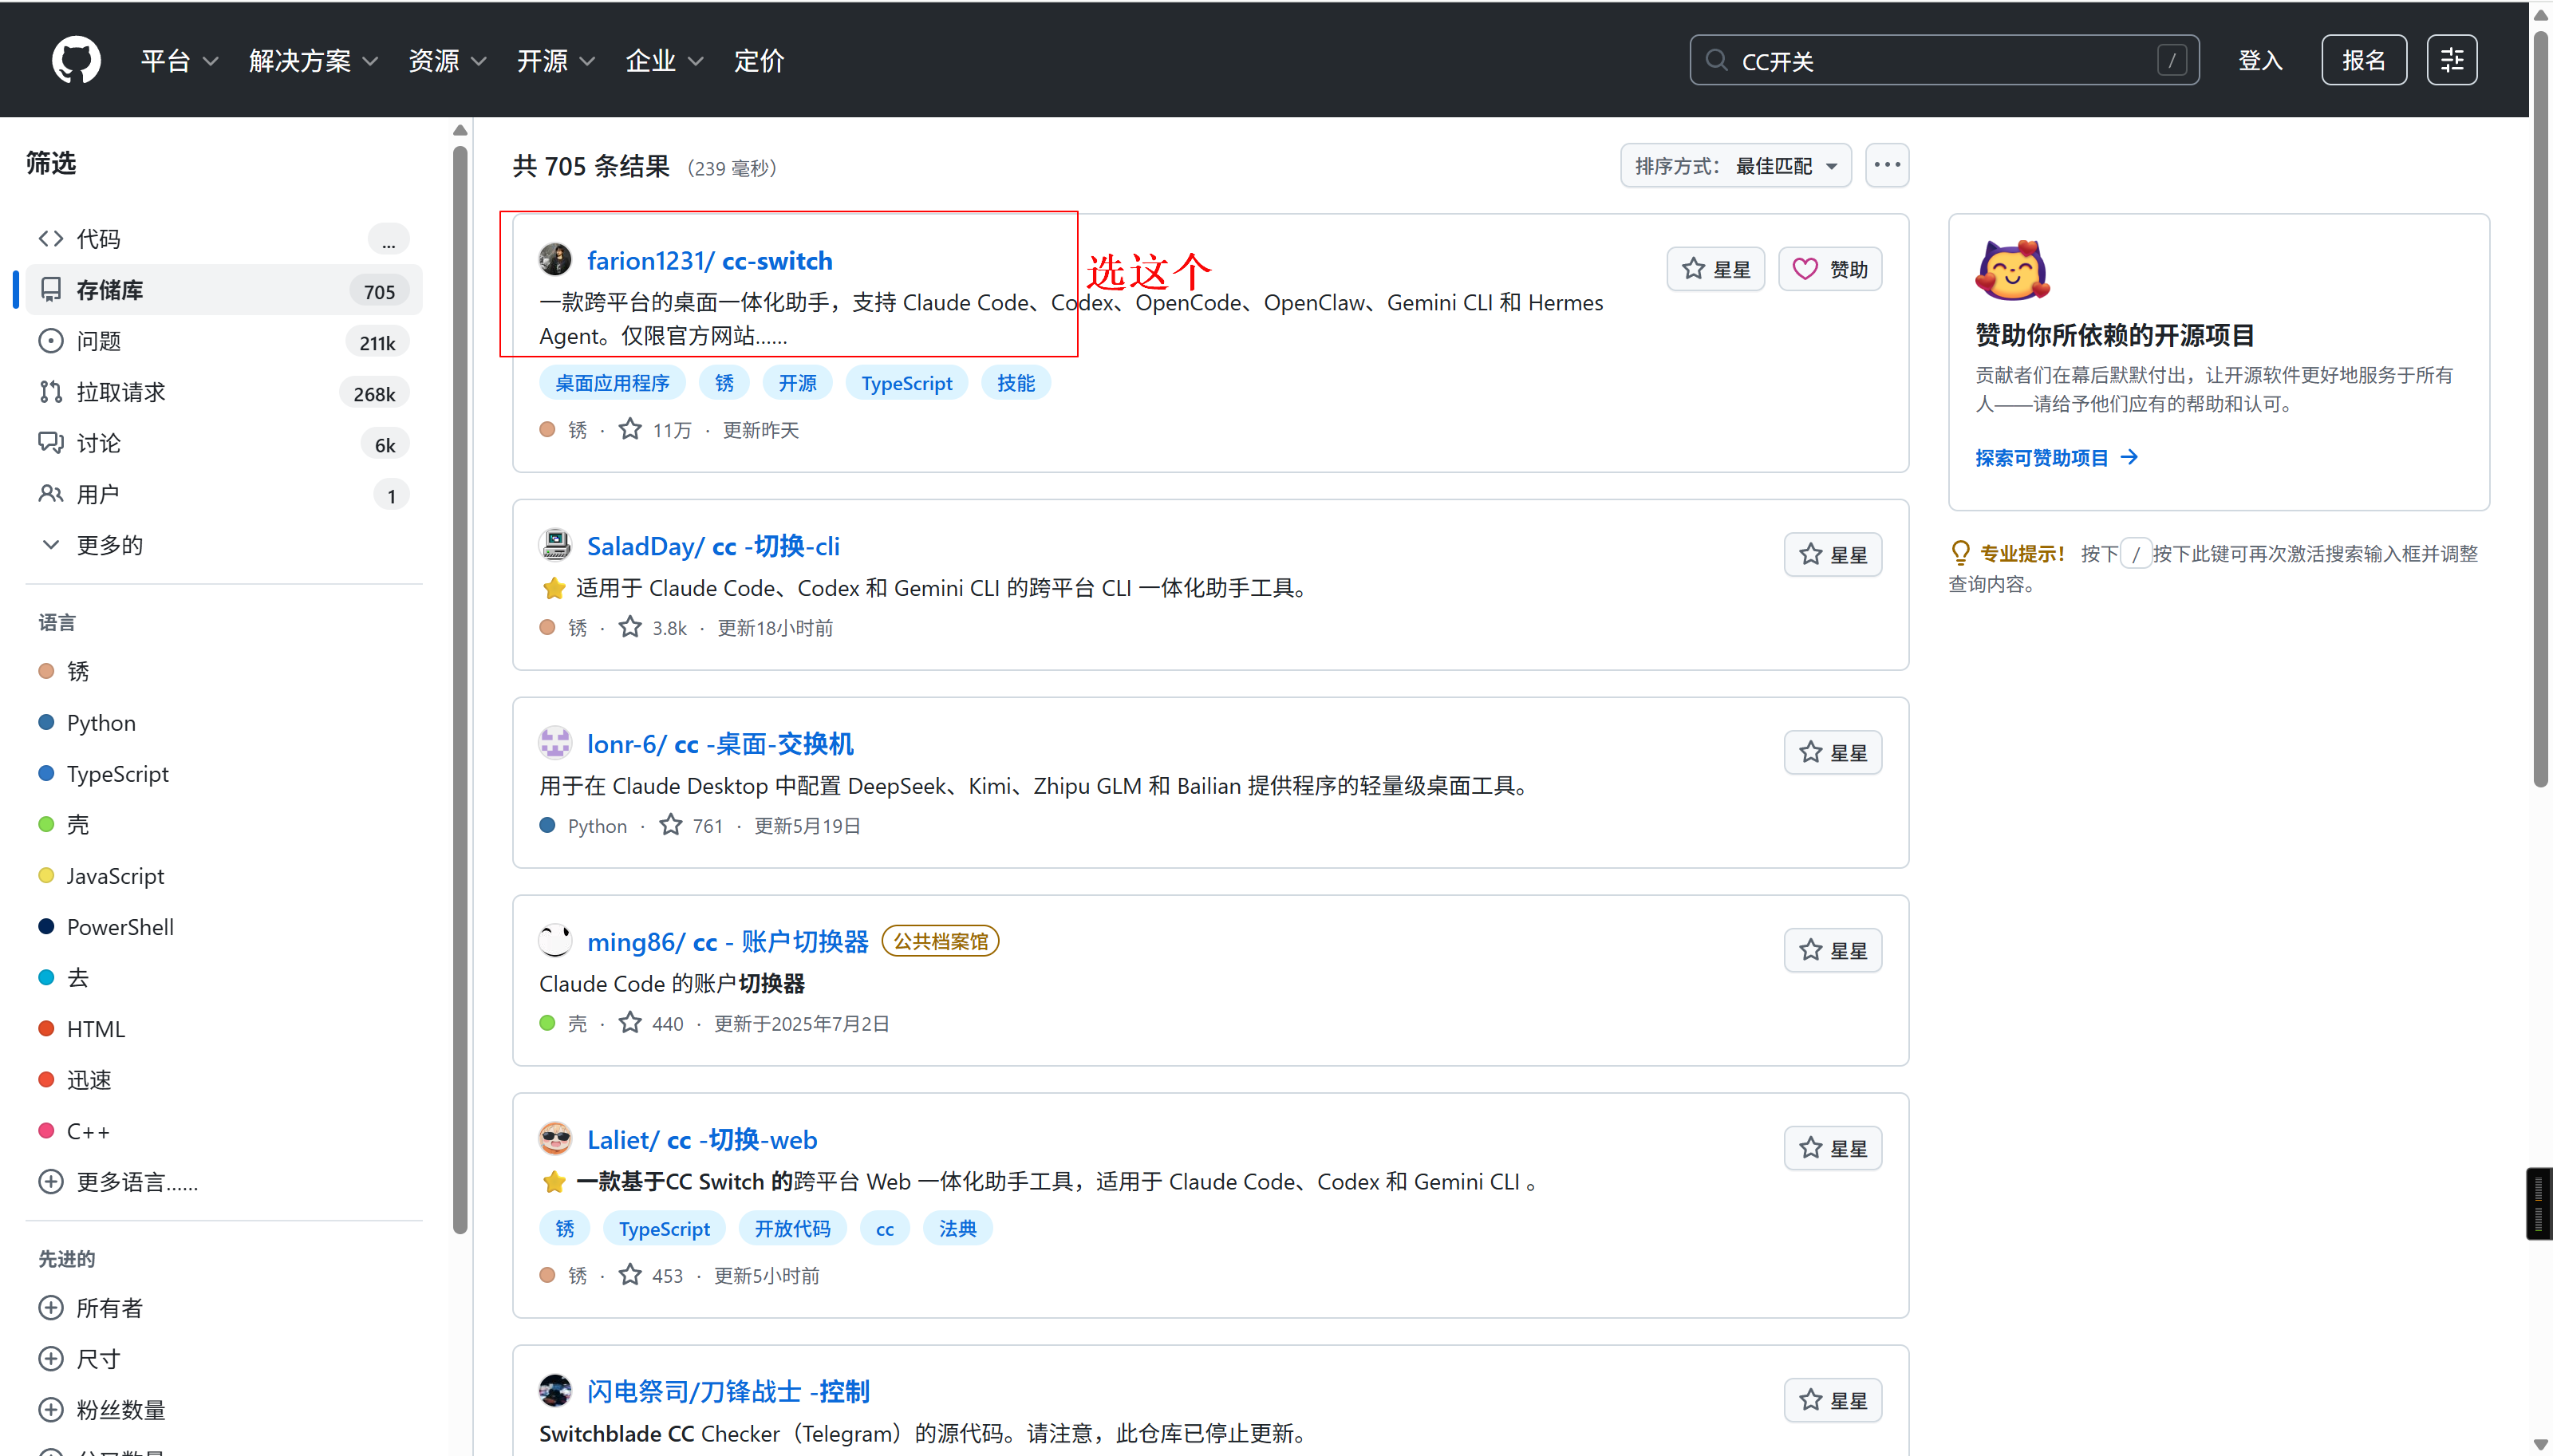
Task: Star the ming86 repository
Action: click(x=1833, y=951)
